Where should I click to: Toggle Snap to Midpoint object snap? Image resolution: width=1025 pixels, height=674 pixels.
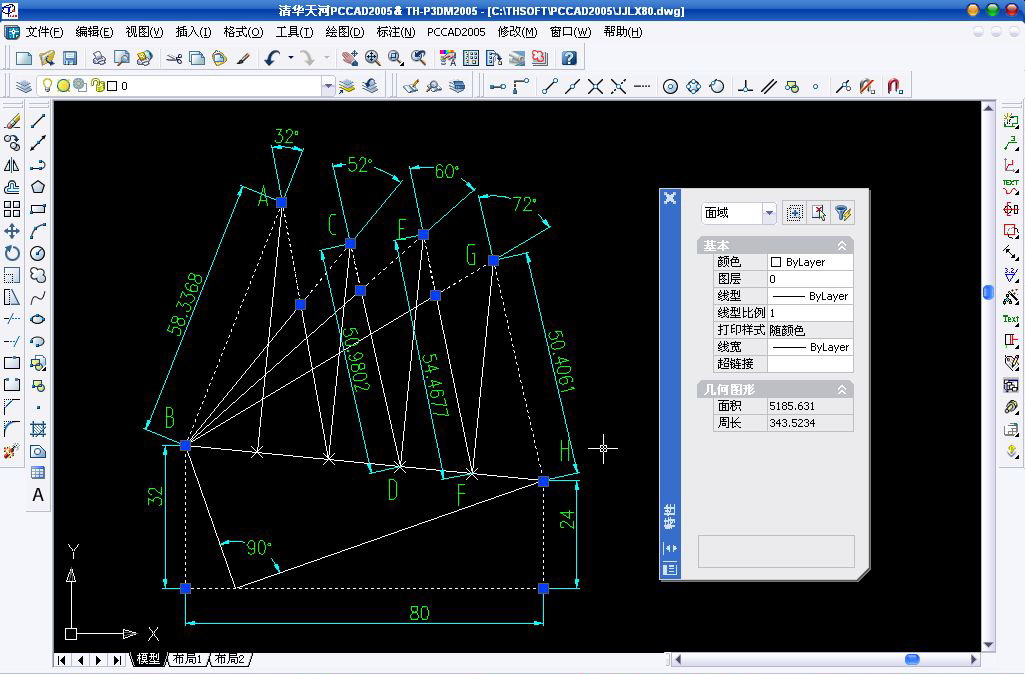point(572,86)
